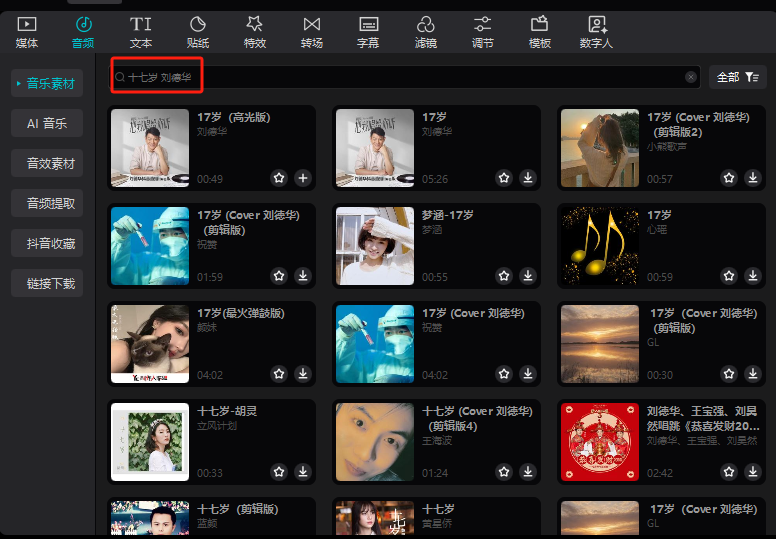
Task: Favorite 祝赞 cover track lasting 04:02
Action: coord(504,374)
